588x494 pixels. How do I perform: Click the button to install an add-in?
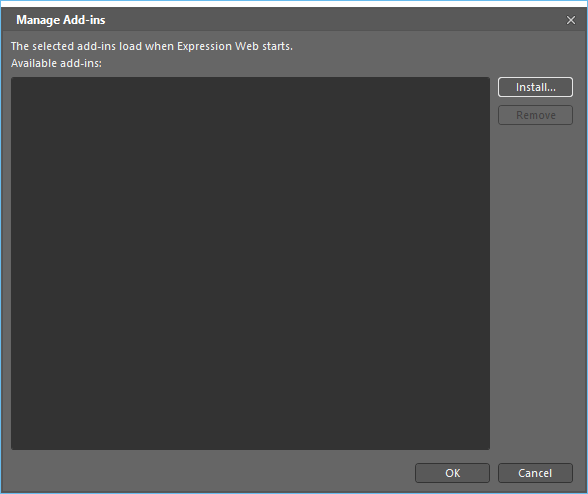click(535, 87)
